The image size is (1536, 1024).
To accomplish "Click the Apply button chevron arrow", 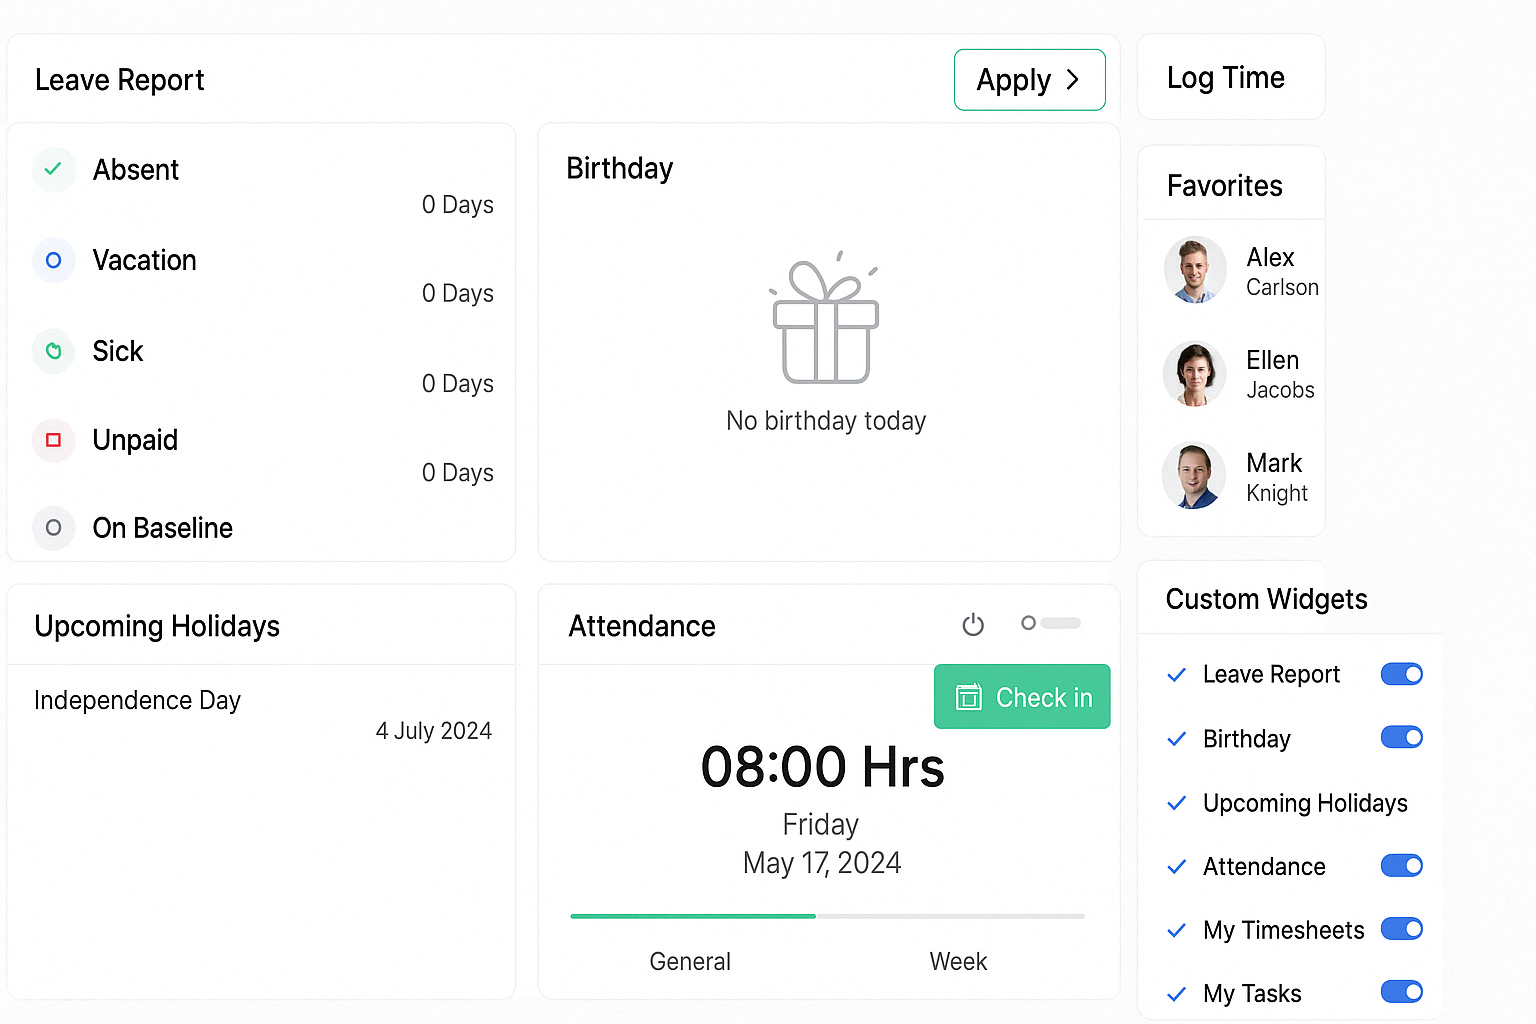I will 1073,80.
